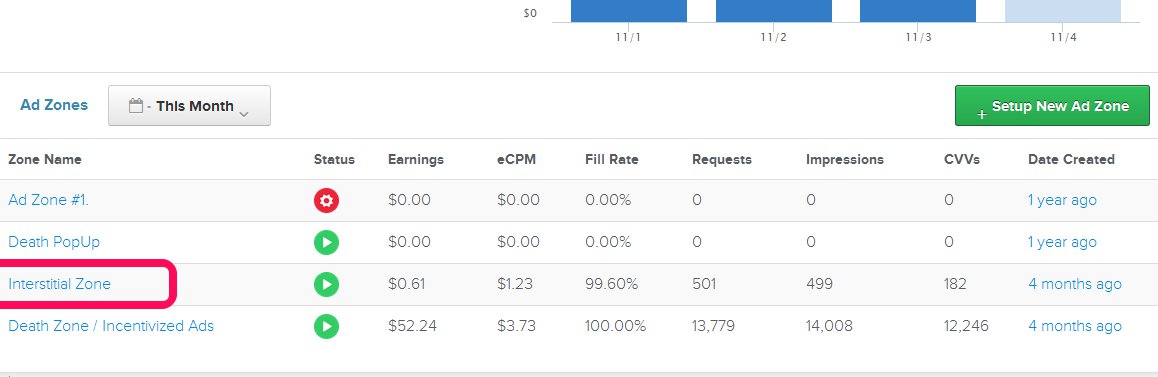Click the Status column header
Image resolution: width=1158 pixels, height=377 pixels.
[x=335, y=160]
